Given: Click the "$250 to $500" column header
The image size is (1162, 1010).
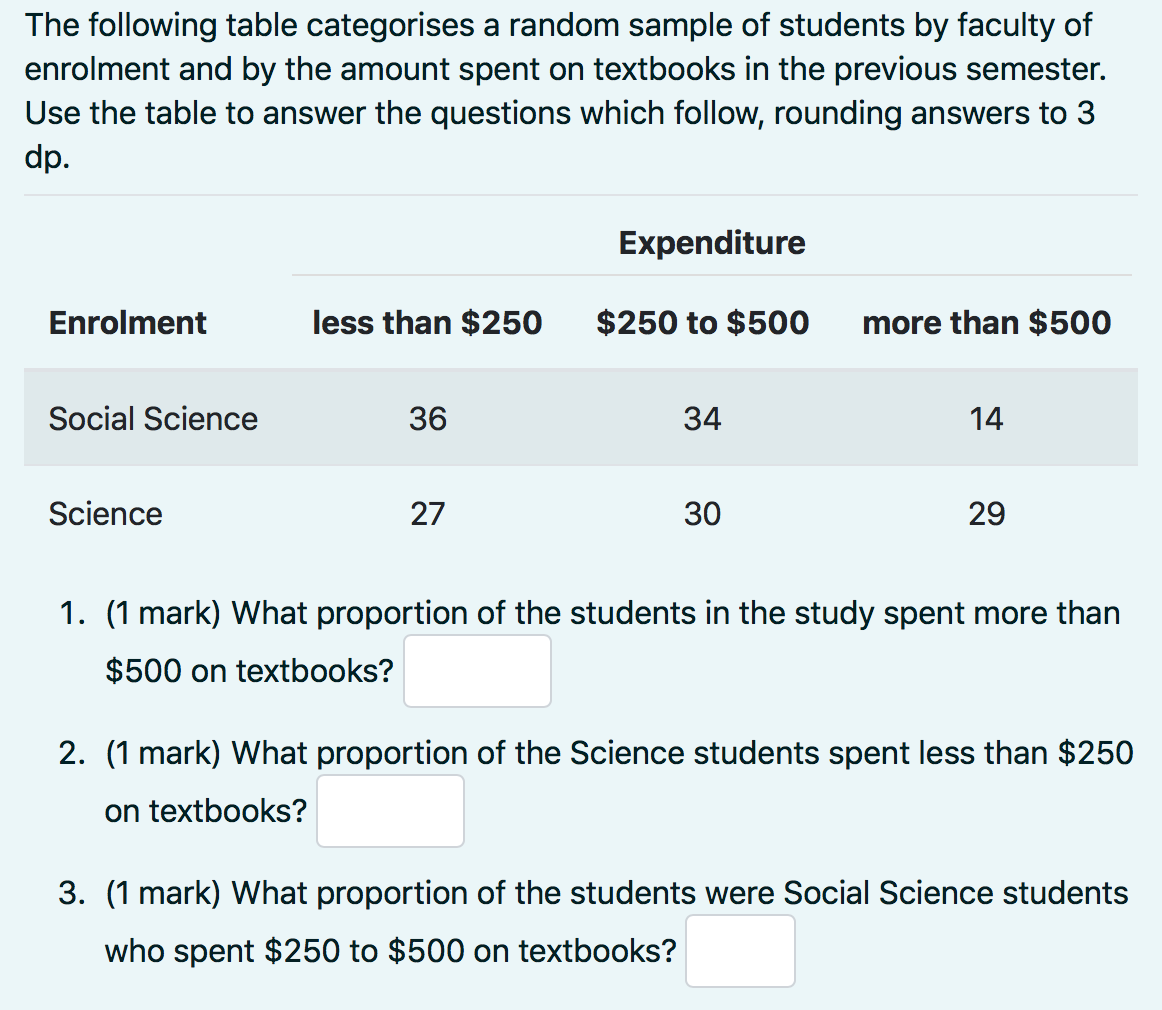Looking at the screenshot, I should [702, 323].
